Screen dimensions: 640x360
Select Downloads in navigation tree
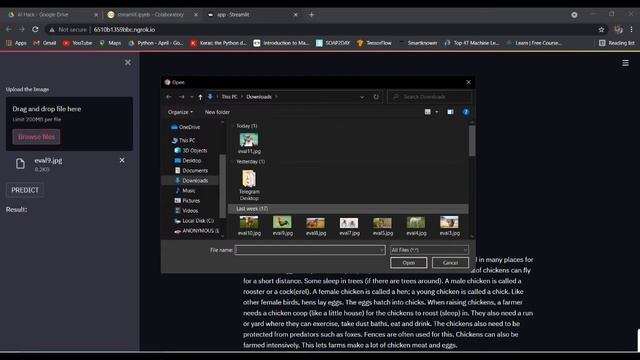point(191,180)
